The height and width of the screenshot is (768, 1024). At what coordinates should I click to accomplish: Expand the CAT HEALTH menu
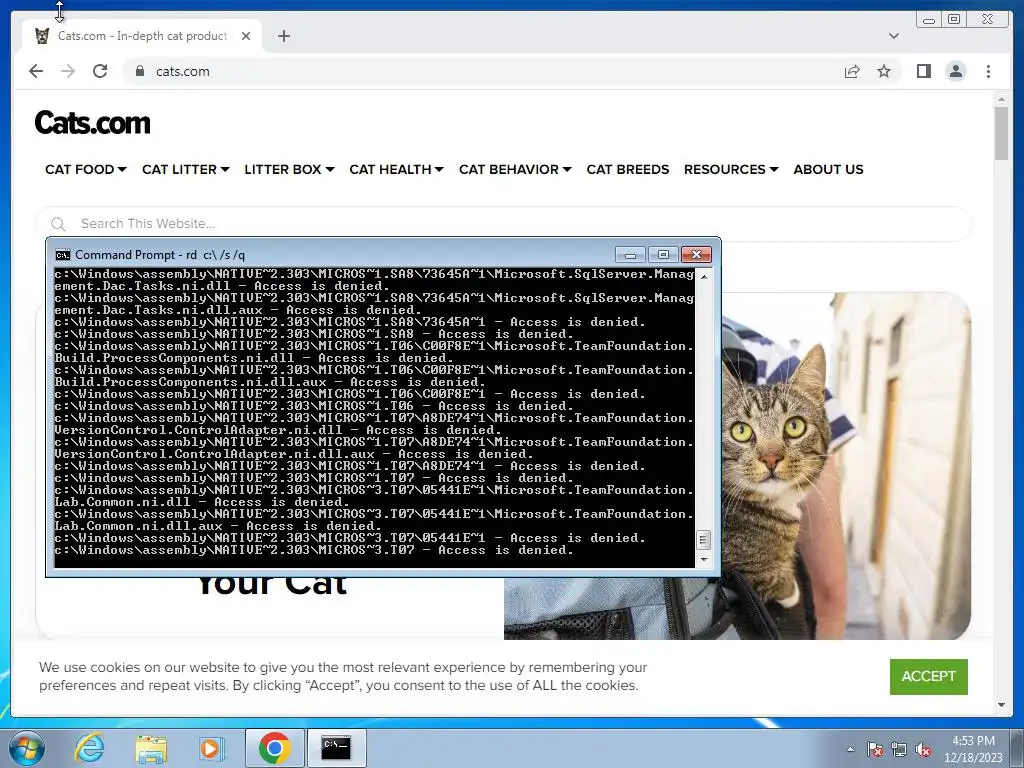click(396, 169)
